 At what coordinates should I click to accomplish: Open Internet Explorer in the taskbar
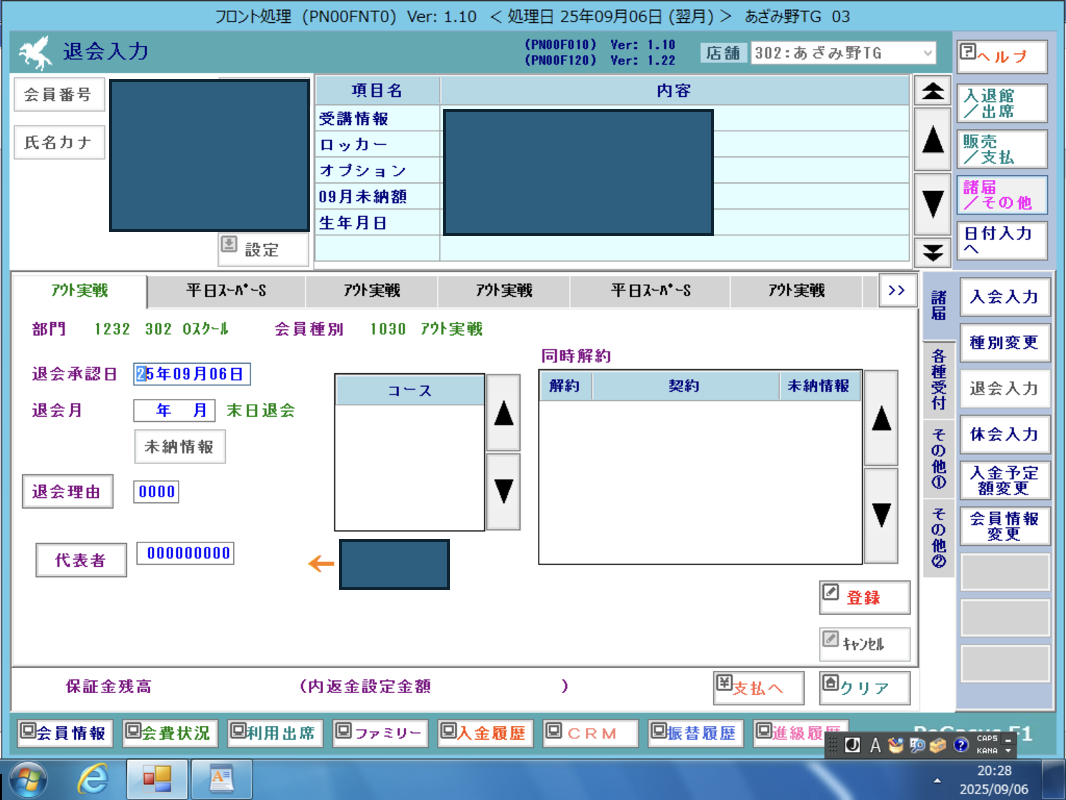93,778
